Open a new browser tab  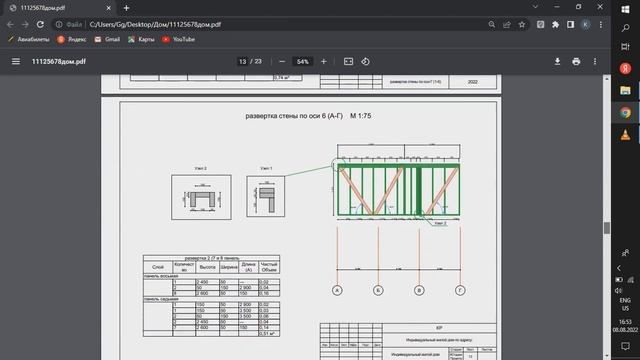(x=126, y=8)
